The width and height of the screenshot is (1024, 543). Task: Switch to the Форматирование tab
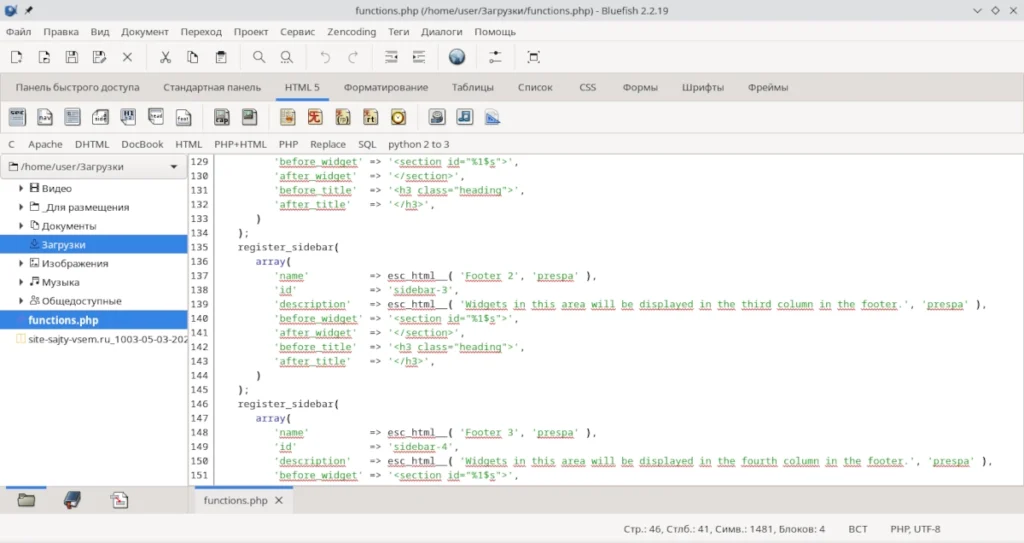tap(386, 87)
